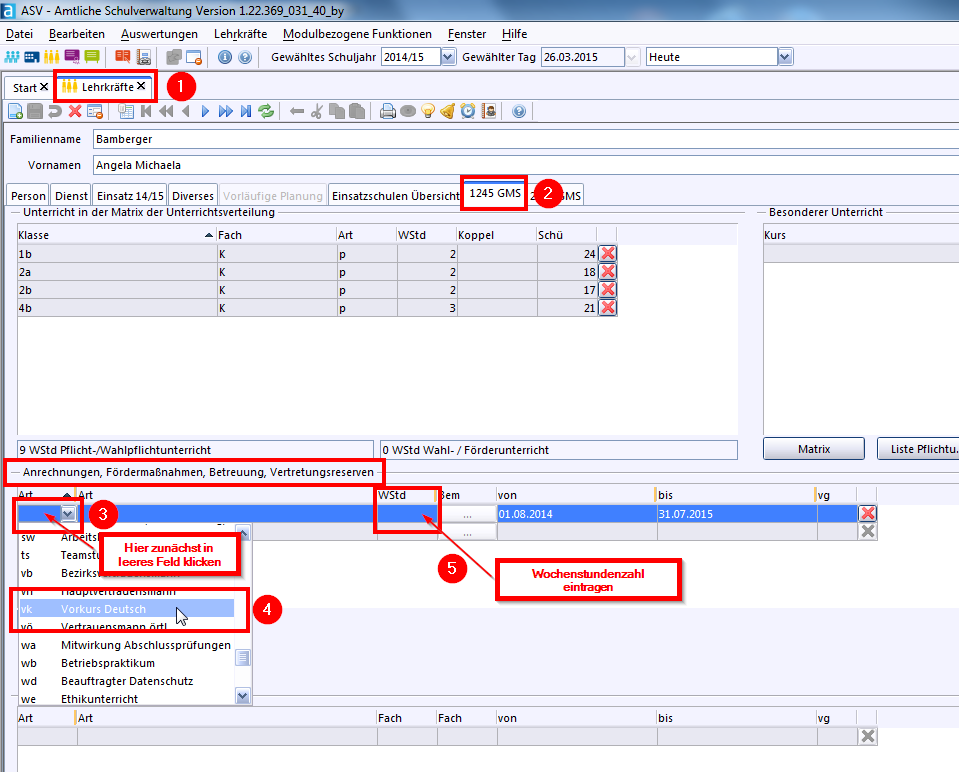Open the Fenster menu
The width and height of the screenshot is (959, 772).
tap(467, 34)
